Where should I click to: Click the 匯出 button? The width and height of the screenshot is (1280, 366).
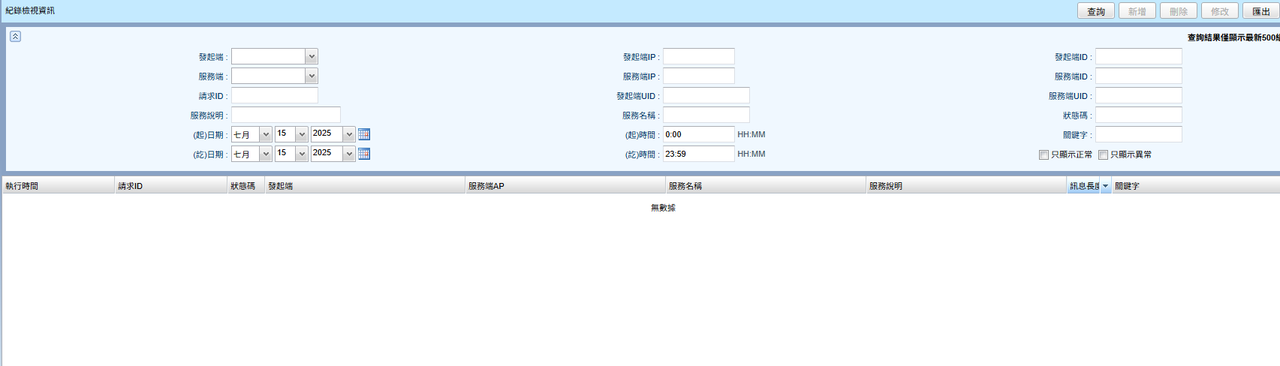(1261, 11)
